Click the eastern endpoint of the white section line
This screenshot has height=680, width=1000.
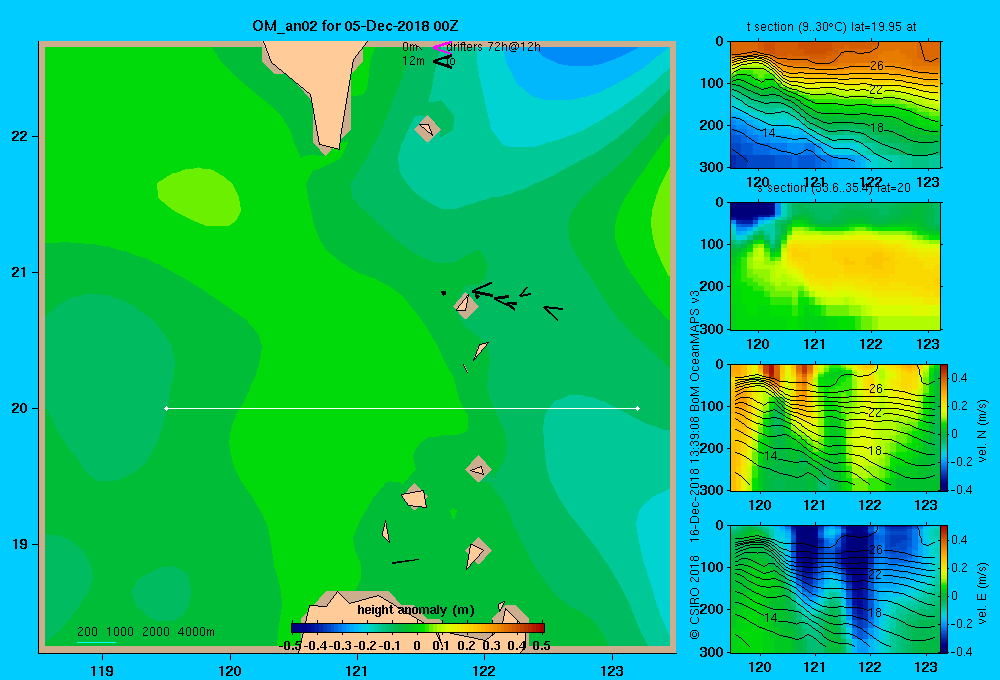(638, 408)
